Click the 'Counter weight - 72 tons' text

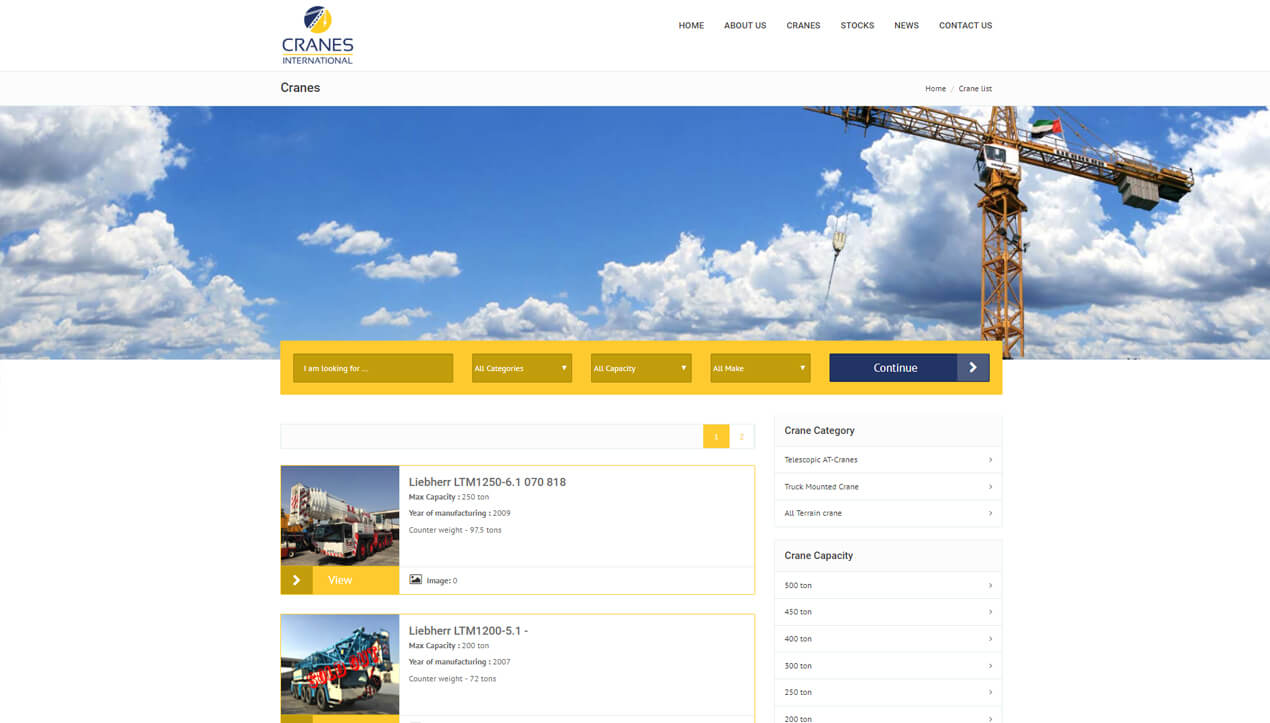coord(452,679)
